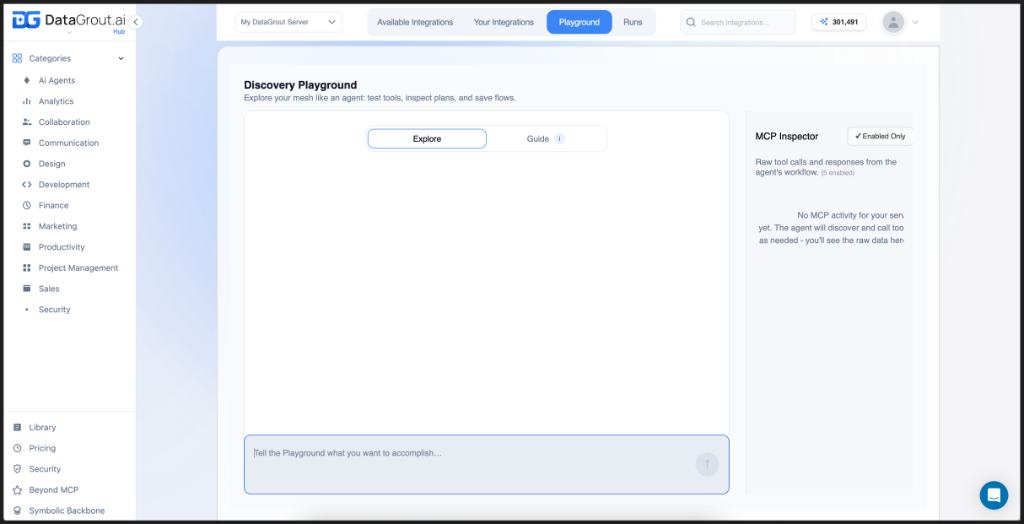Click the Marketing icon

pos(27,226)
